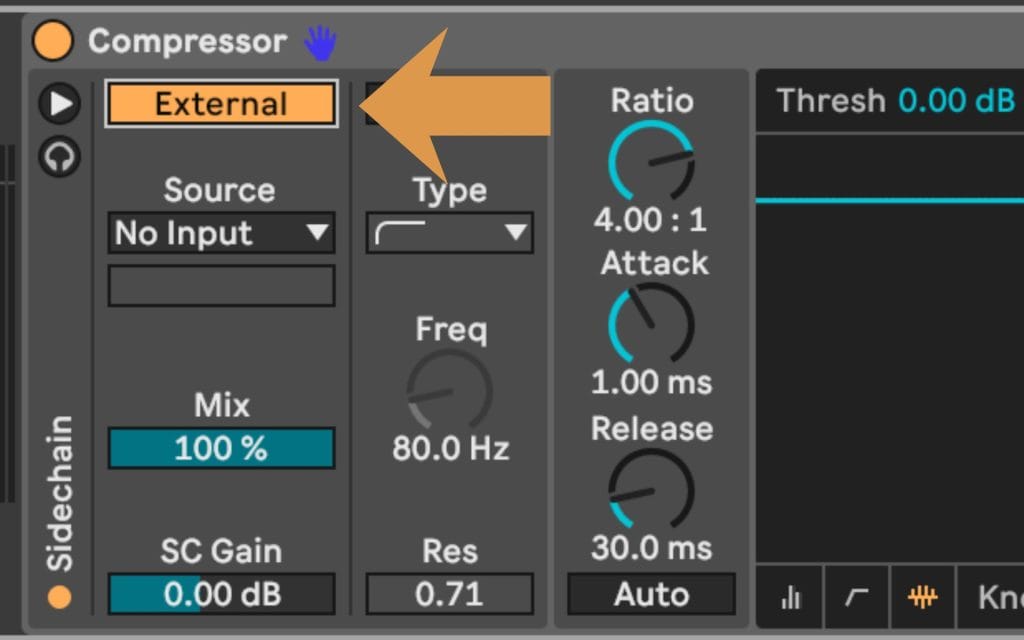Toggle the Compressor device activator button
Image resolution: width=1024 pixels, height=640 pixels.
(53, 41)
